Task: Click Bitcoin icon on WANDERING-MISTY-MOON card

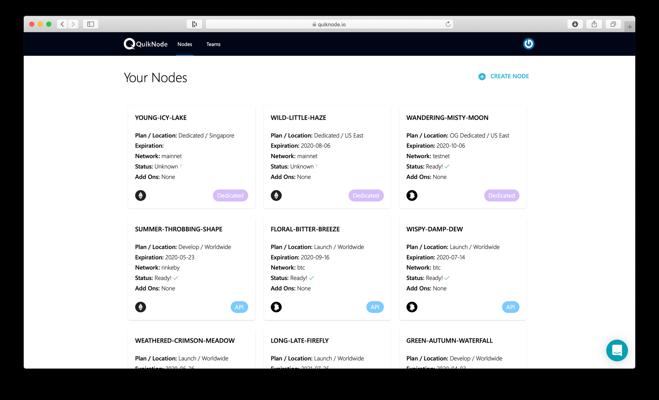Action: click(412, 195)
